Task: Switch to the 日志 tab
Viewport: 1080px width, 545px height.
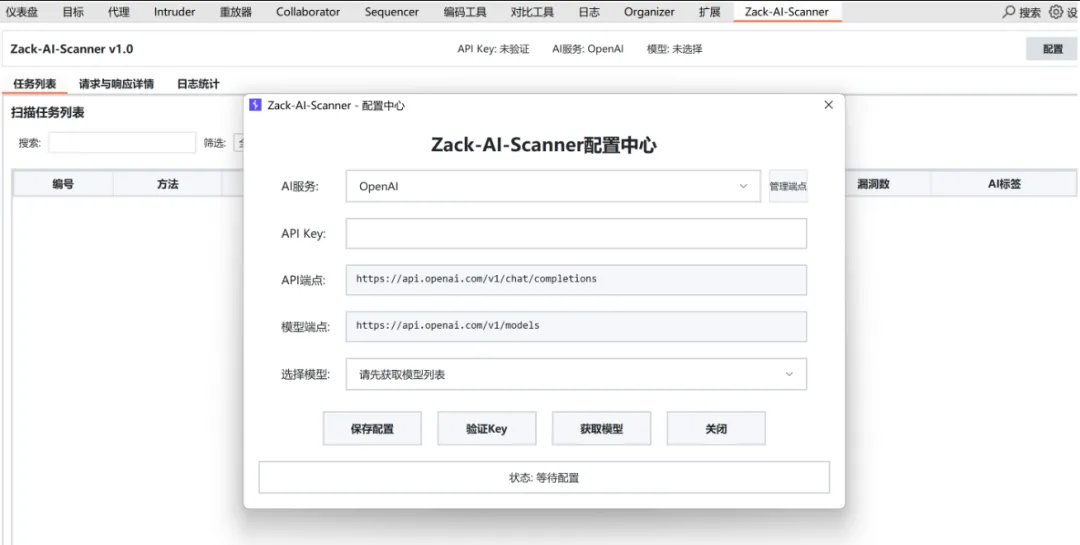Action: click(x=589, y=12)
